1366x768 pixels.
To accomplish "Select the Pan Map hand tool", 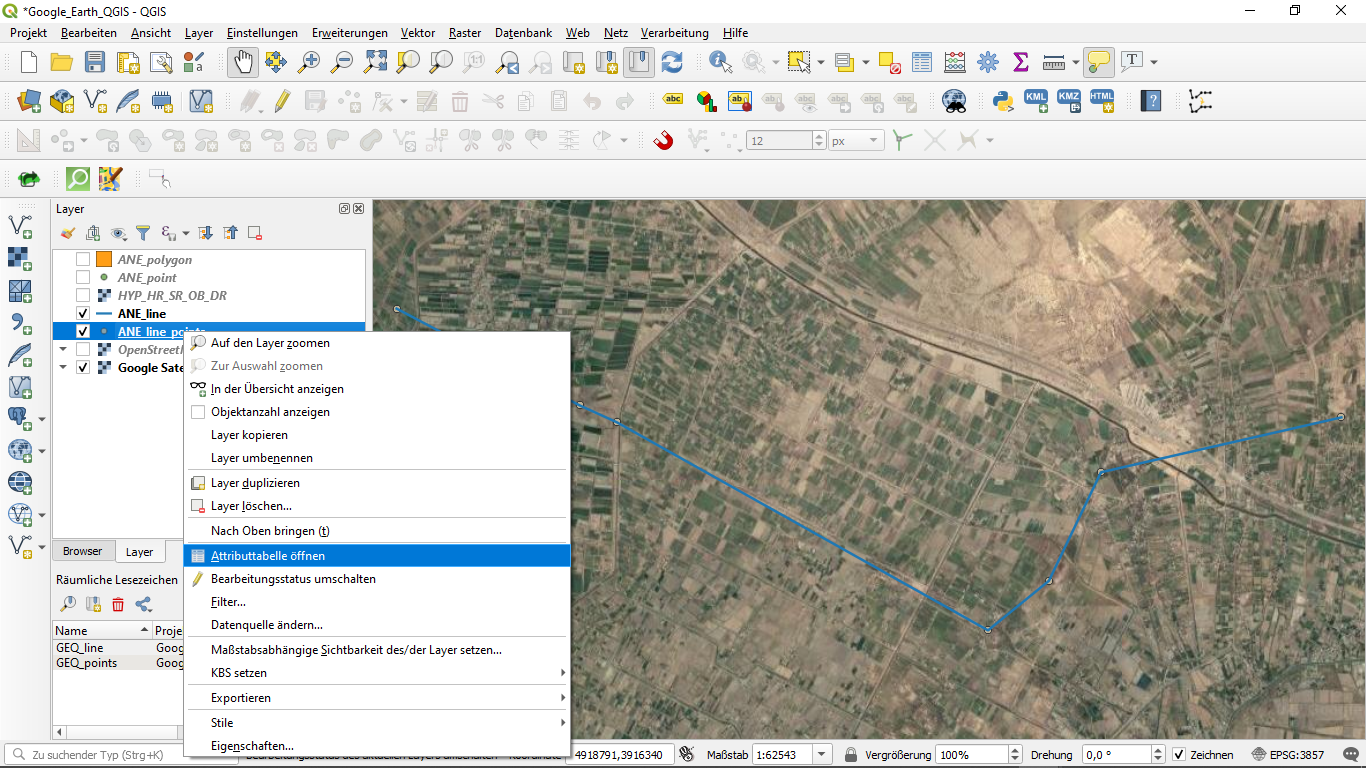I will [x=242, y=62].
